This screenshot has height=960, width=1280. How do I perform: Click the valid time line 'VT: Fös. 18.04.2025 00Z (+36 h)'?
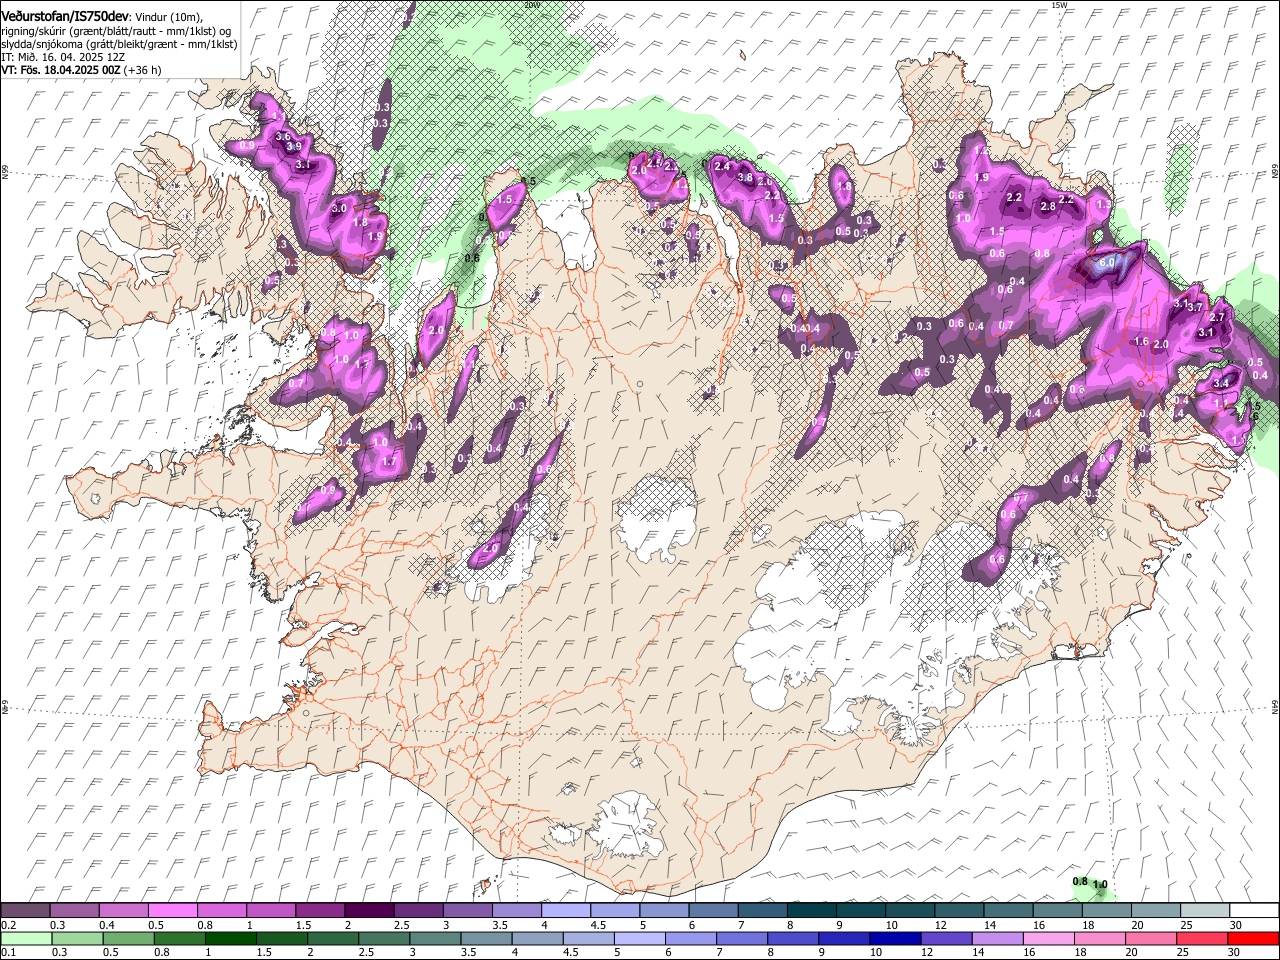tap(81, 70)
